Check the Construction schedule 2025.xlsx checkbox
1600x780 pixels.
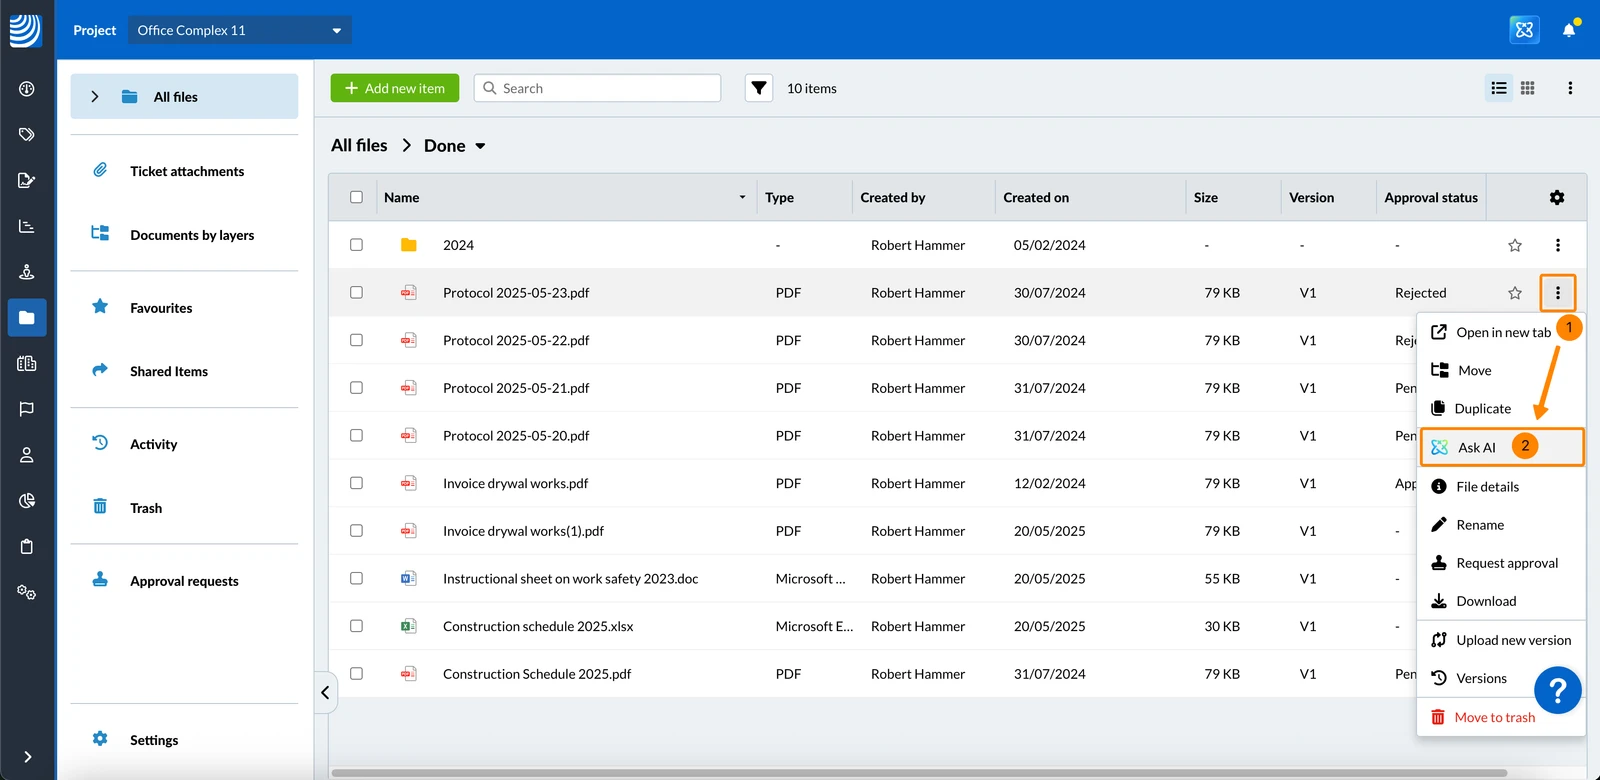coord(356,626)
